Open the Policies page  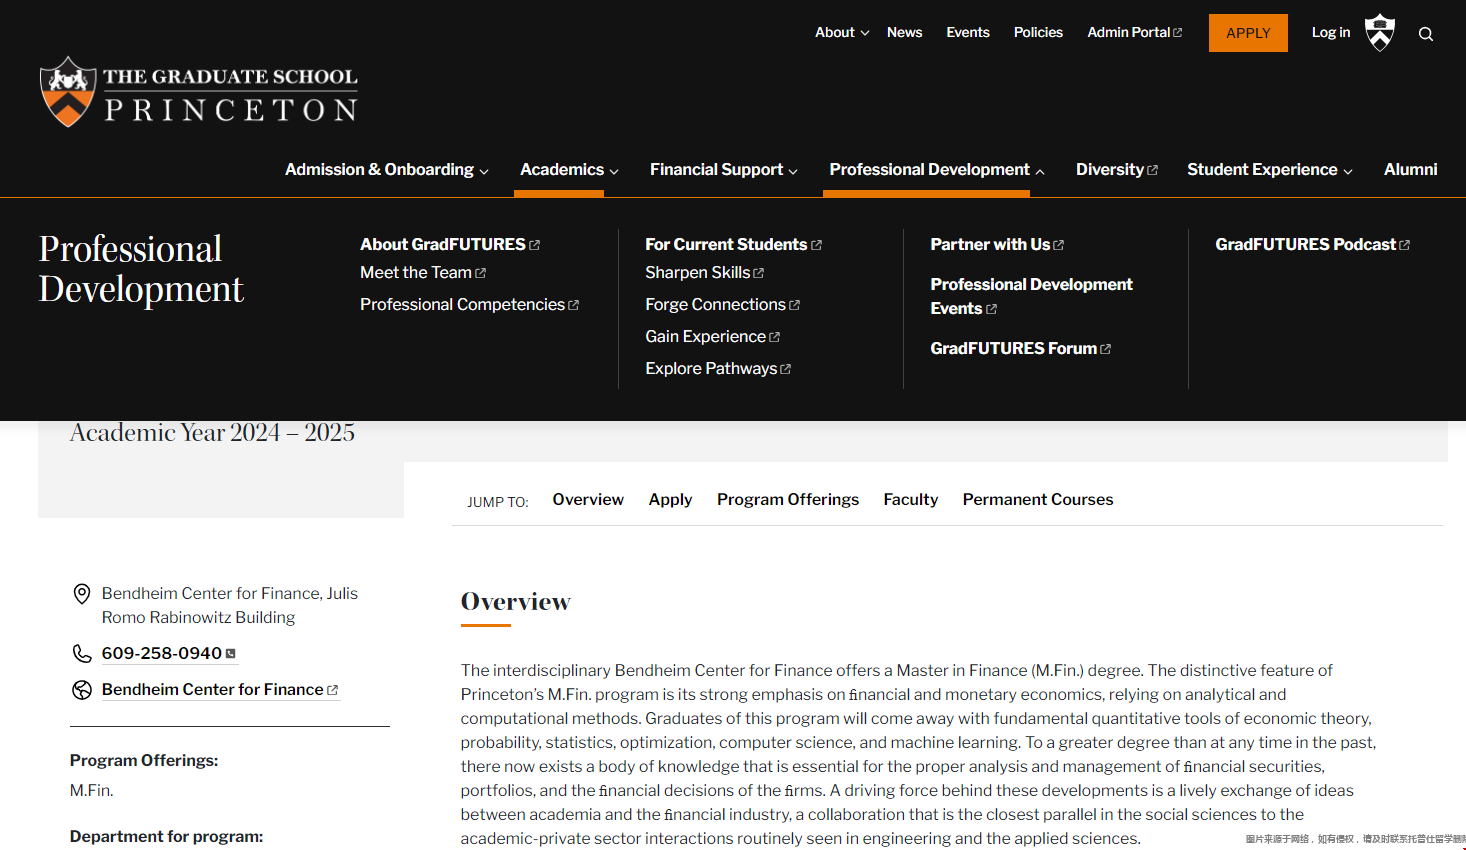click(x=1038, y=33)
